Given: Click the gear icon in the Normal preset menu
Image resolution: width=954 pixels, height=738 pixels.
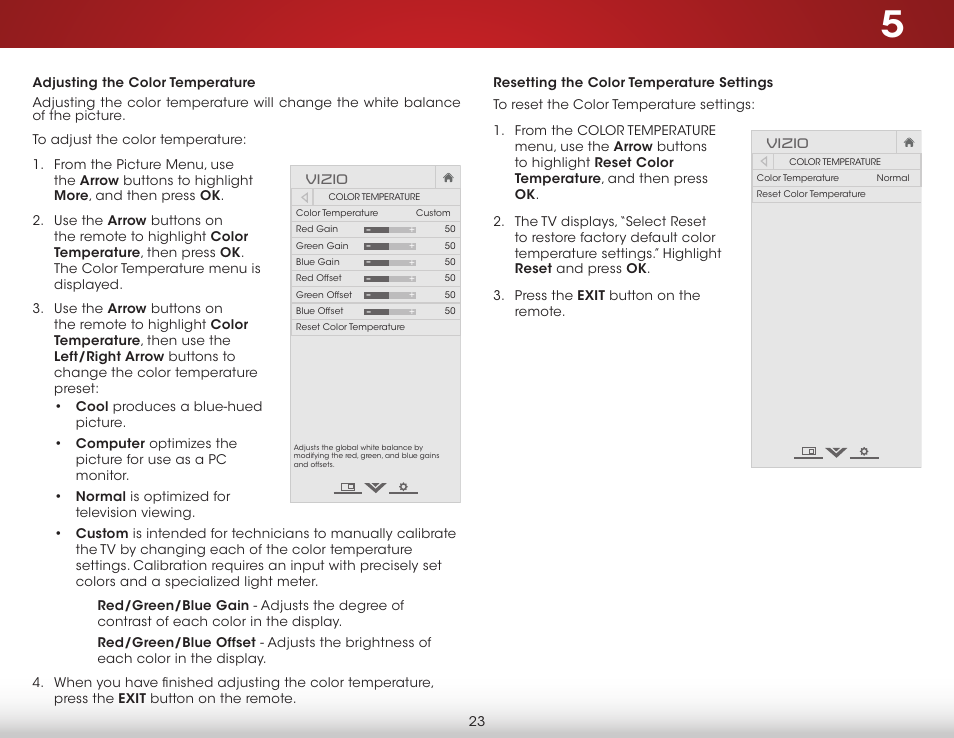Looking at the screenshot, I should pyautogui.click(x=864, y=451).
